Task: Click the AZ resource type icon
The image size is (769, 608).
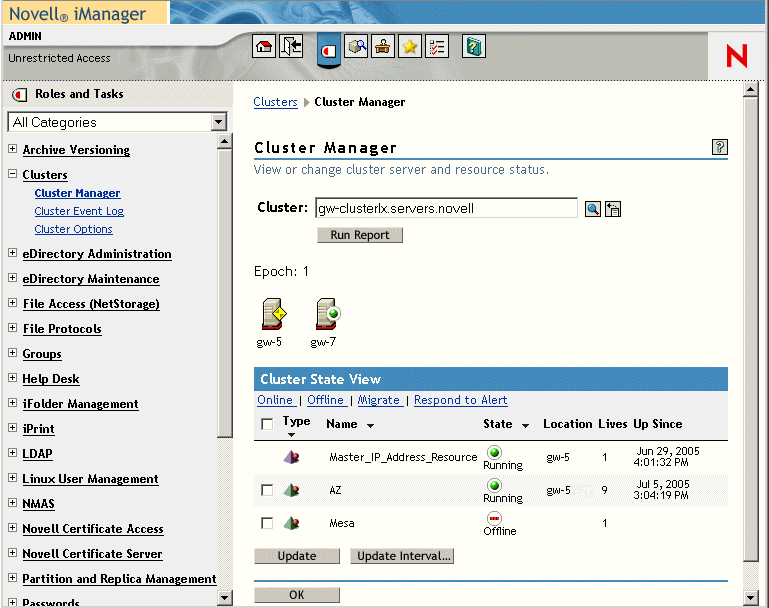Action: coord(291,490)
